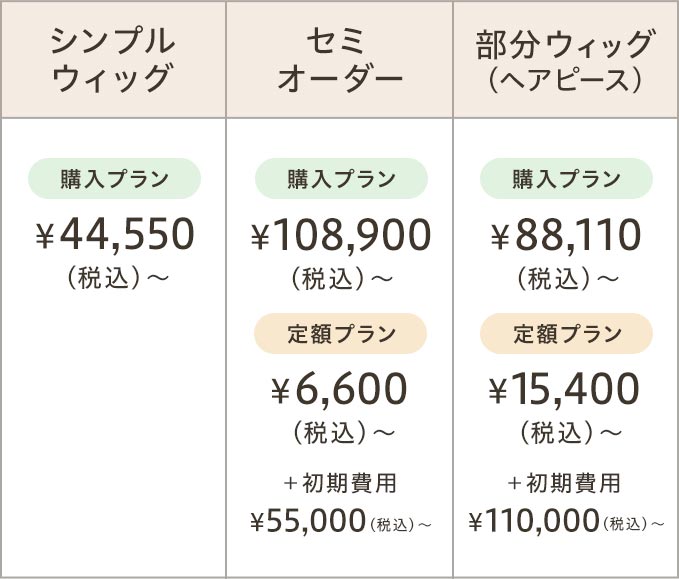Screen dimensions: 679x579
Task: Select the シンプルウィッグ column header
Action: [x=113, y=60]
